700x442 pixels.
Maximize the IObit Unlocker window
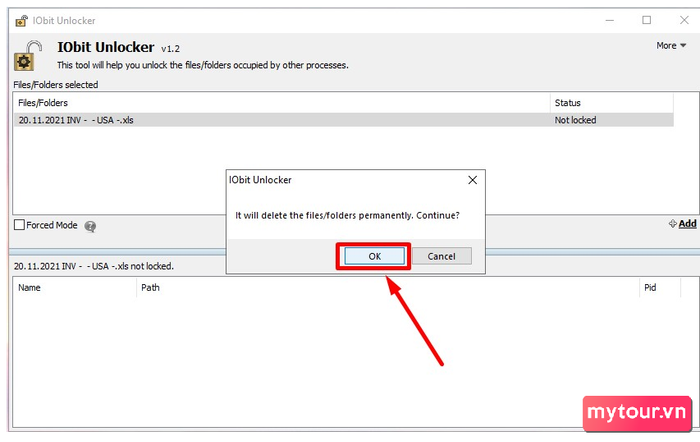[x=646, y=20]
